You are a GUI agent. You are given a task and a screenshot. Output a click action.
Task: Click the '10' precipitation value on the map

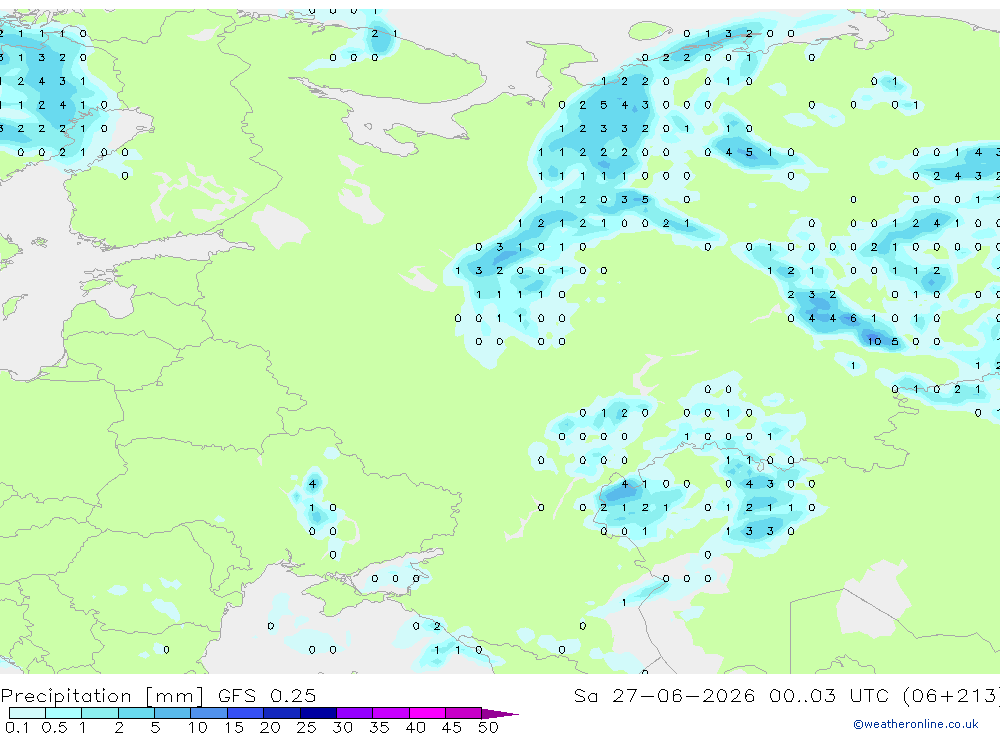tap(874, 341)
